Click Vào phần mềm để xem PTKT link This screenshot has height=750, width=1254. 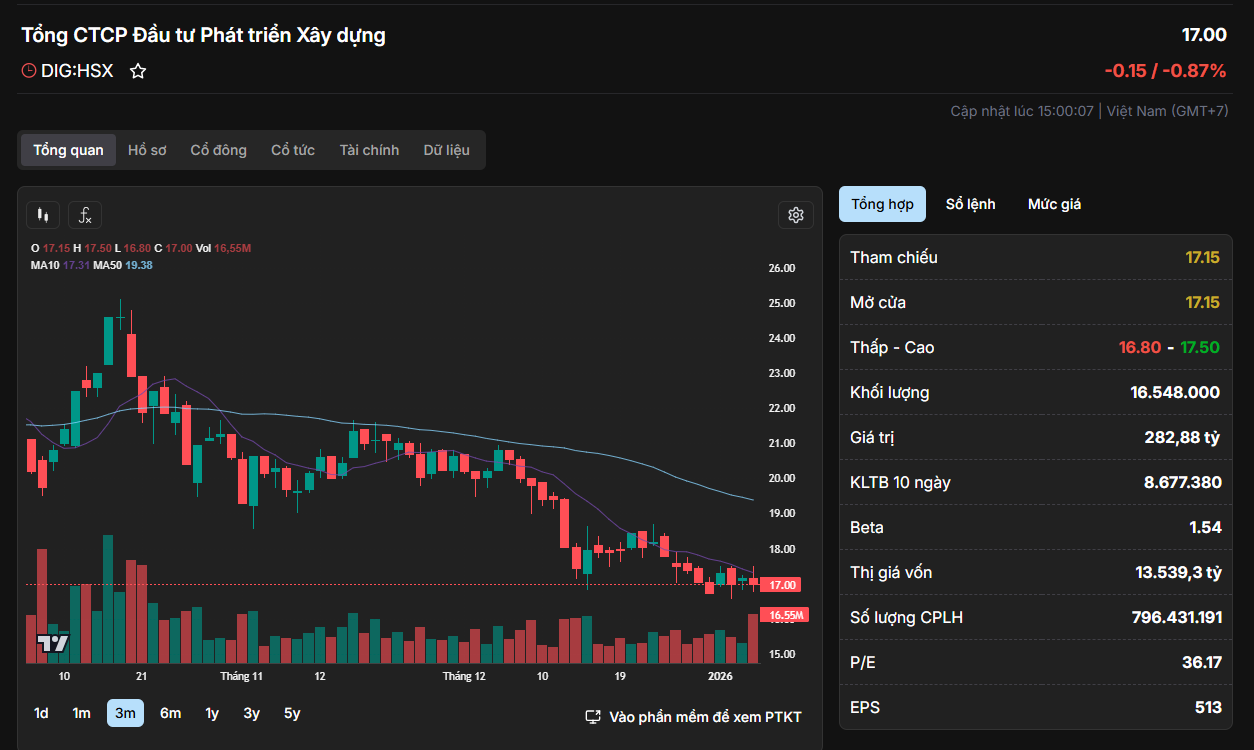click(705, 717)
